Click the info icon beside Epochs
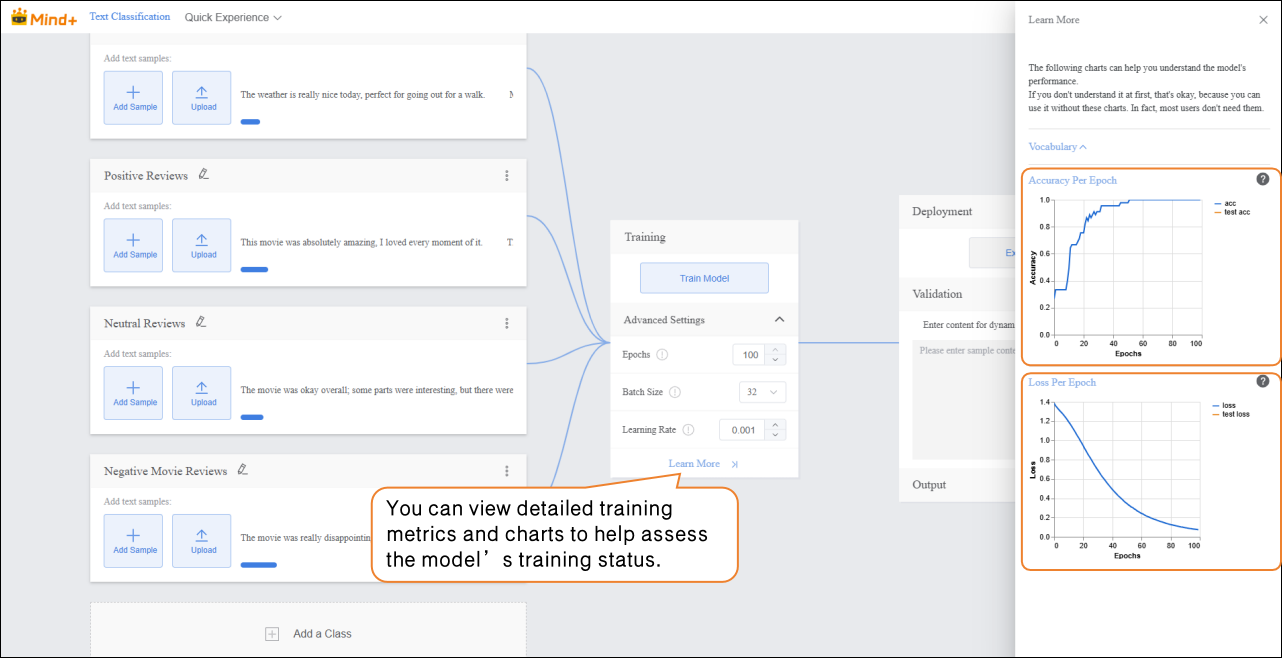The image size is (1282, 658). 662,355
